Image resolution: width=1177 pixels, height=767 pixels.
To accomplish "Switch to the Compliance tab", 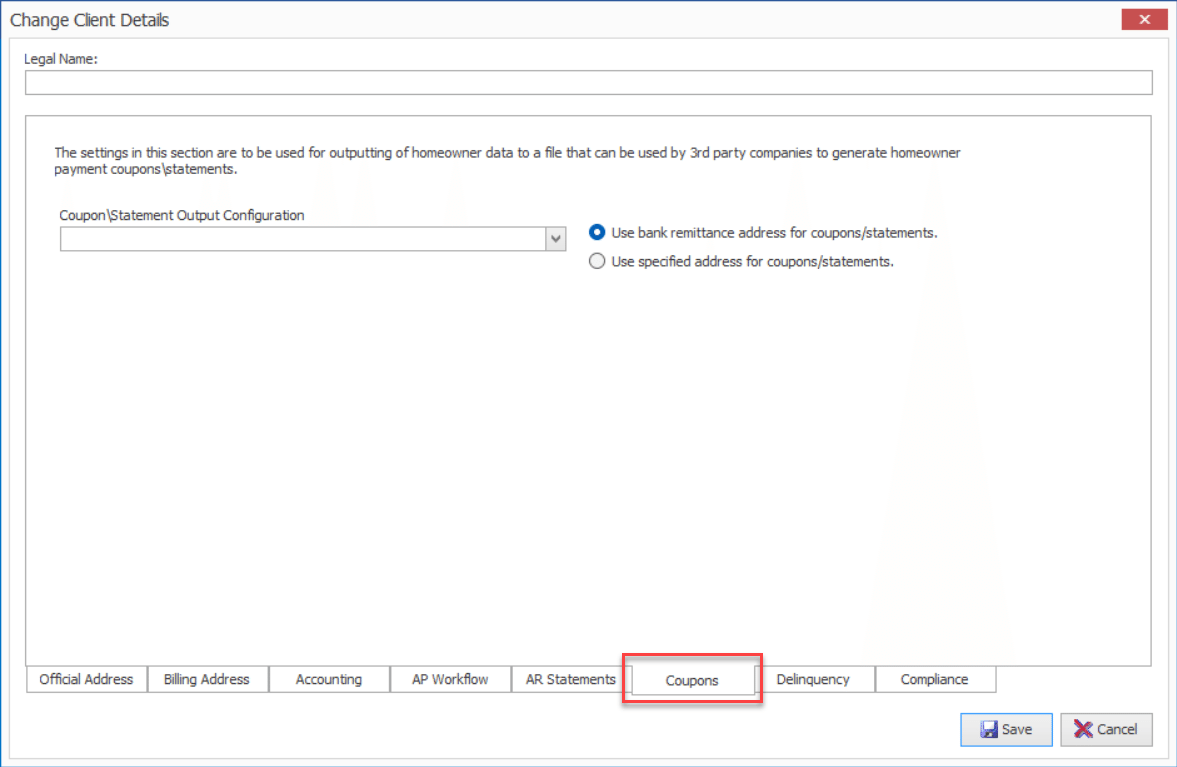I will [935, 679].
